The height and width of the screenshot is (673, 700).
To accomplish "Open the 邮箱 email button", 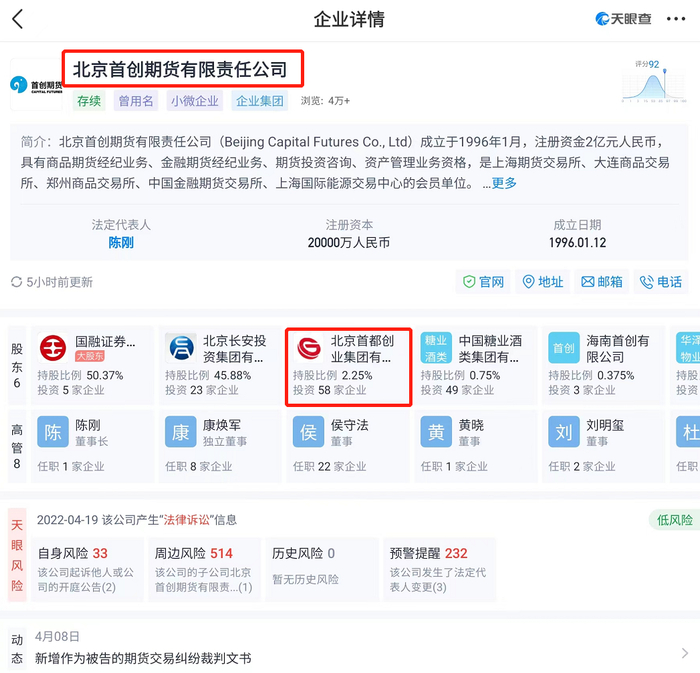I will click(602, 282).
